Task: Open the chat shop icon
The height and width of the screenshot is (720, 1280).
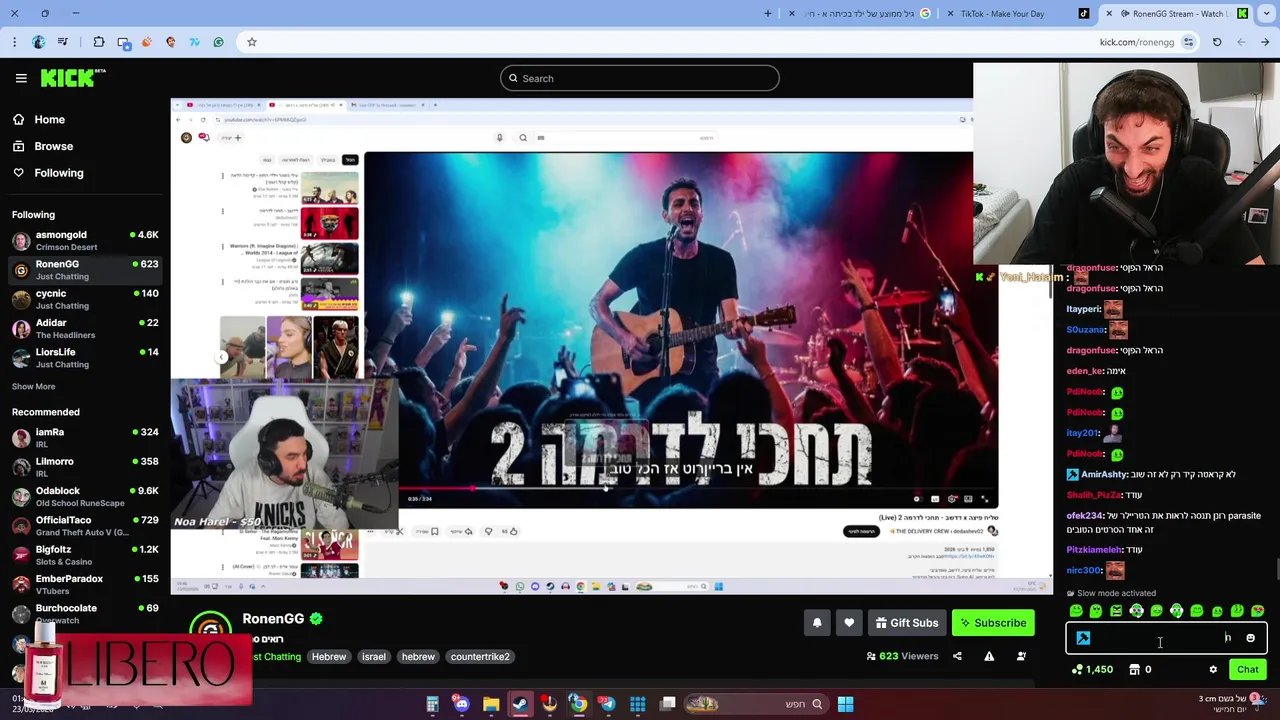Action: click(1134, 670)
